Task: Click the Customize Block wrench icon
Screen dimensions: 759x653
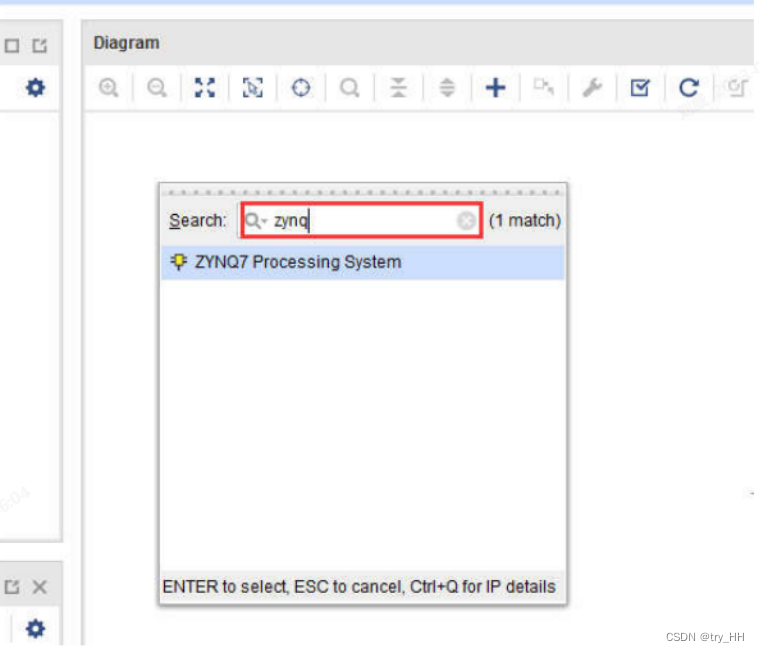Action: coord(592,88)
